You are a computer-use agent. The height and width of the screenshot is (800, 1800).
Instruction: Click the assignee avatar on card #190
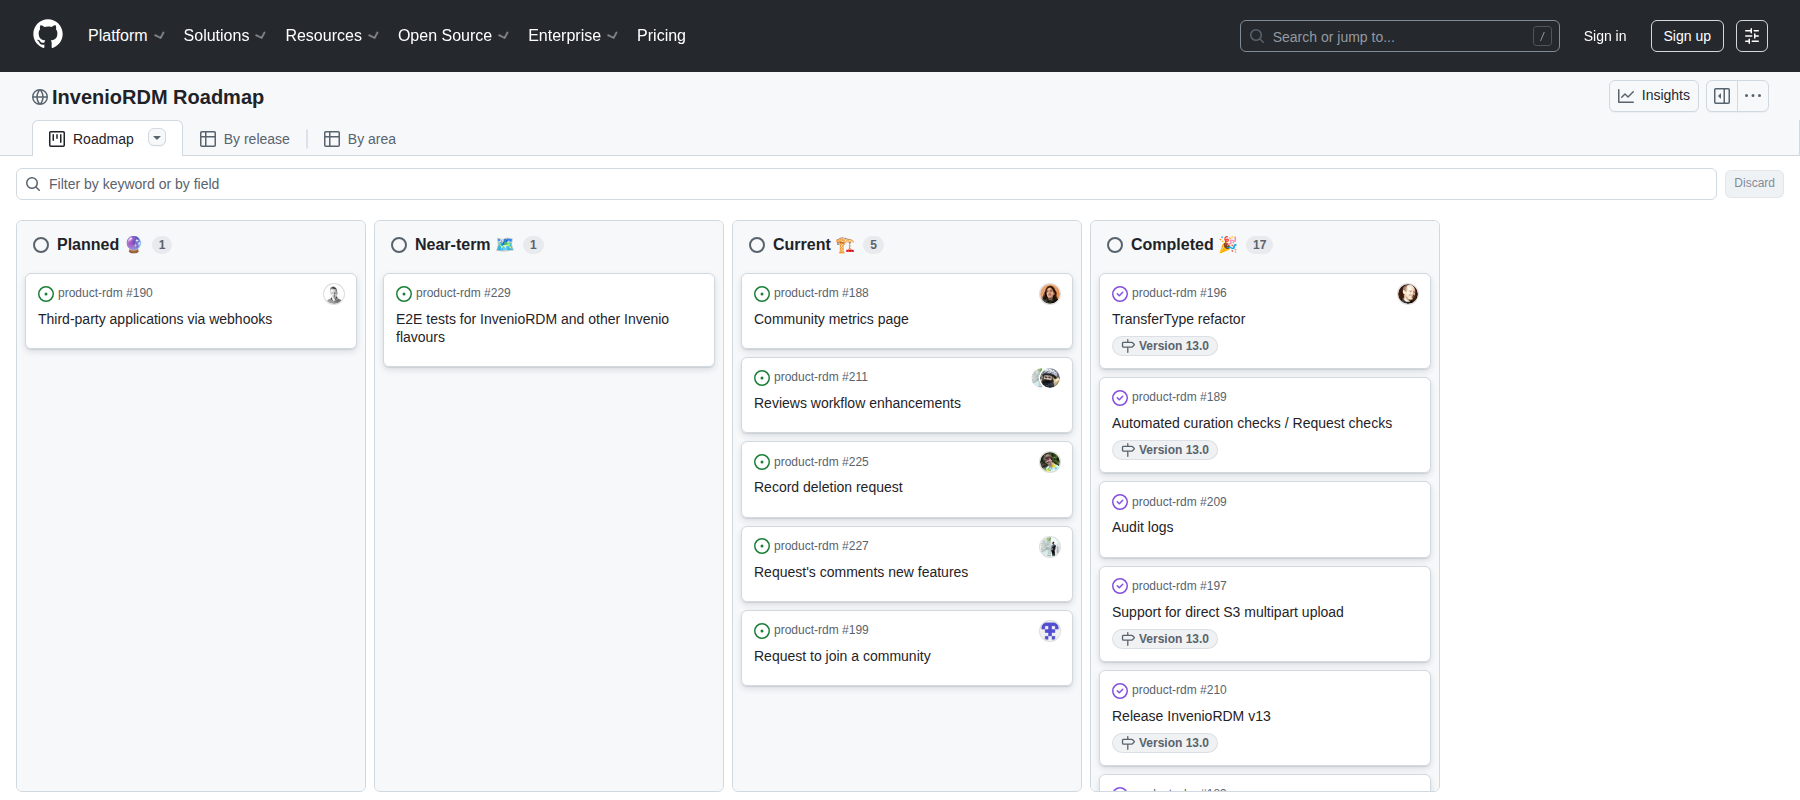[334, 294]
